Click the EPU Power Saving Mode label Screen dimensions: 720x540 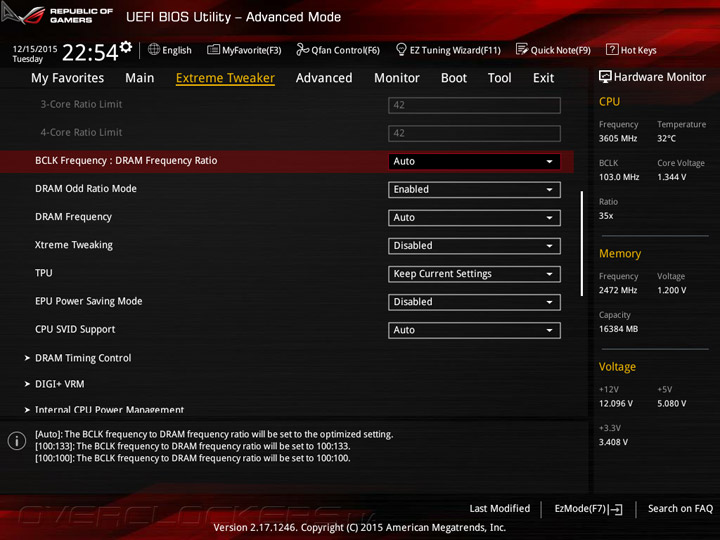(89, 301)
